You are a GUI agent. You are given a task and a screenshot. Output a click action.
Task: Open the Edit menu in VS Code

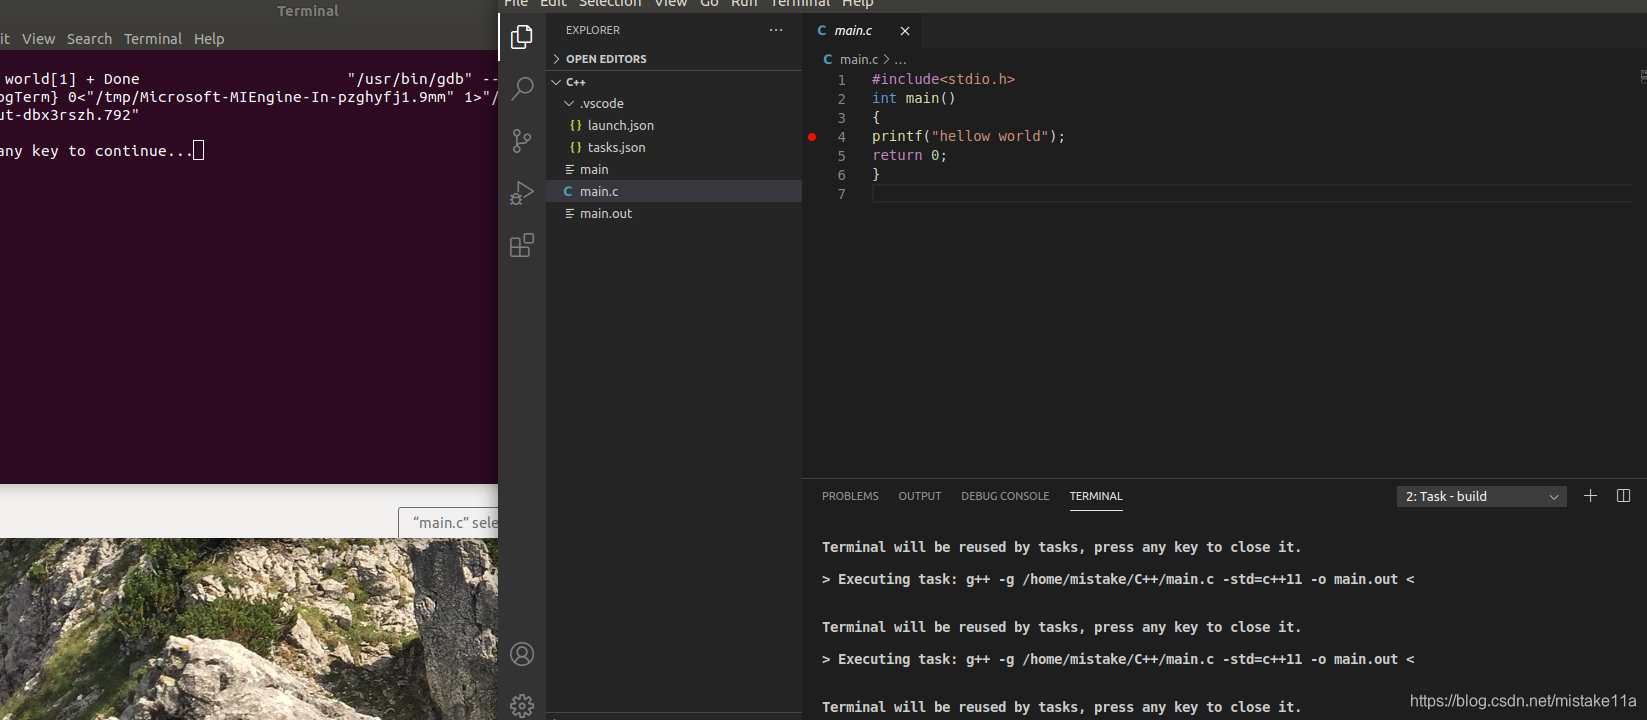coord(553,4)
